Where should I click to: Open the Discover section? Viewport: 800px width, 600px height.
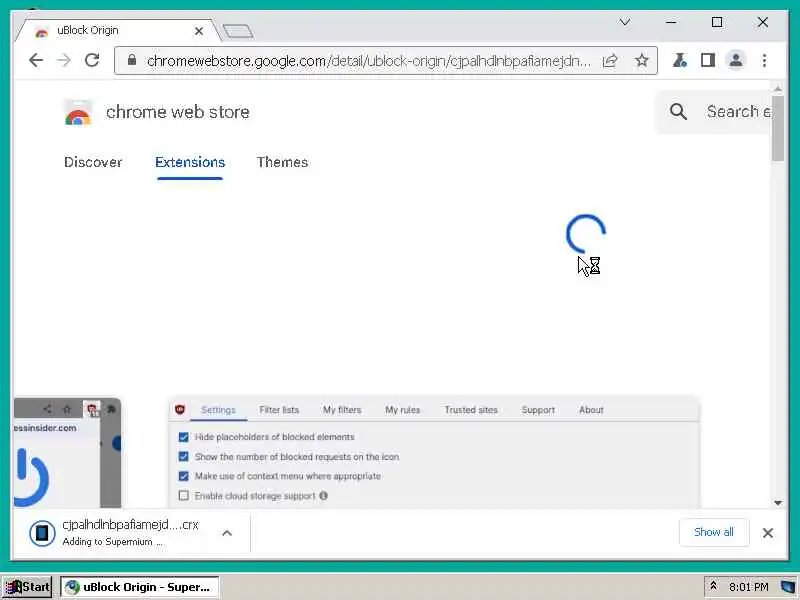[93, 162]
